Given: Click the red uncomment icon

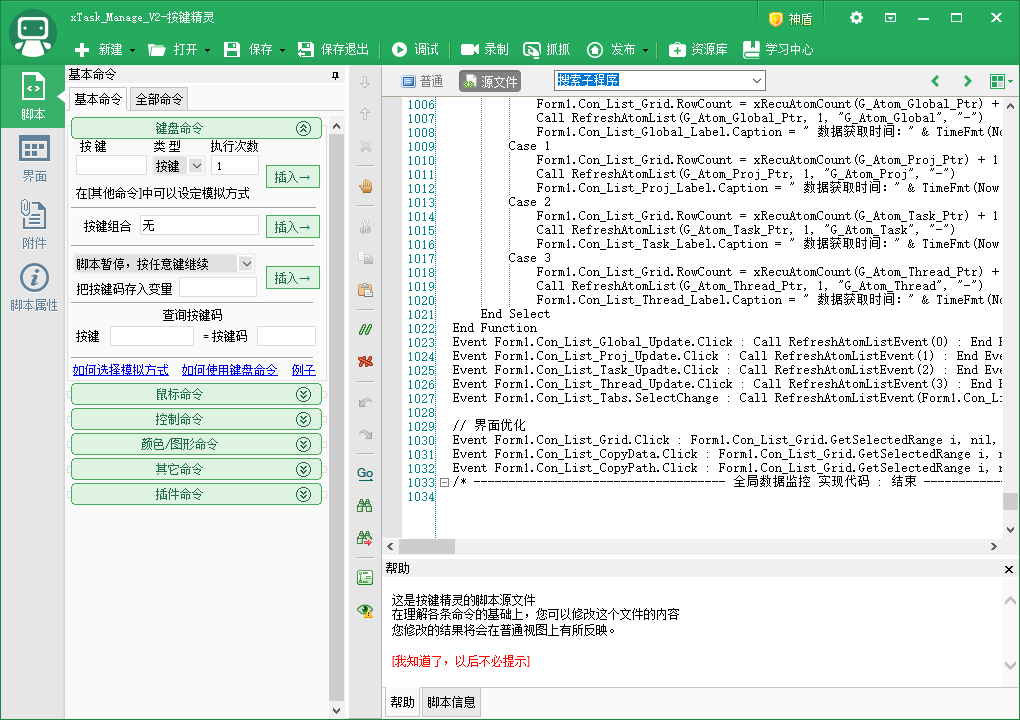Looking at the screenshot, I should [366, 361].
